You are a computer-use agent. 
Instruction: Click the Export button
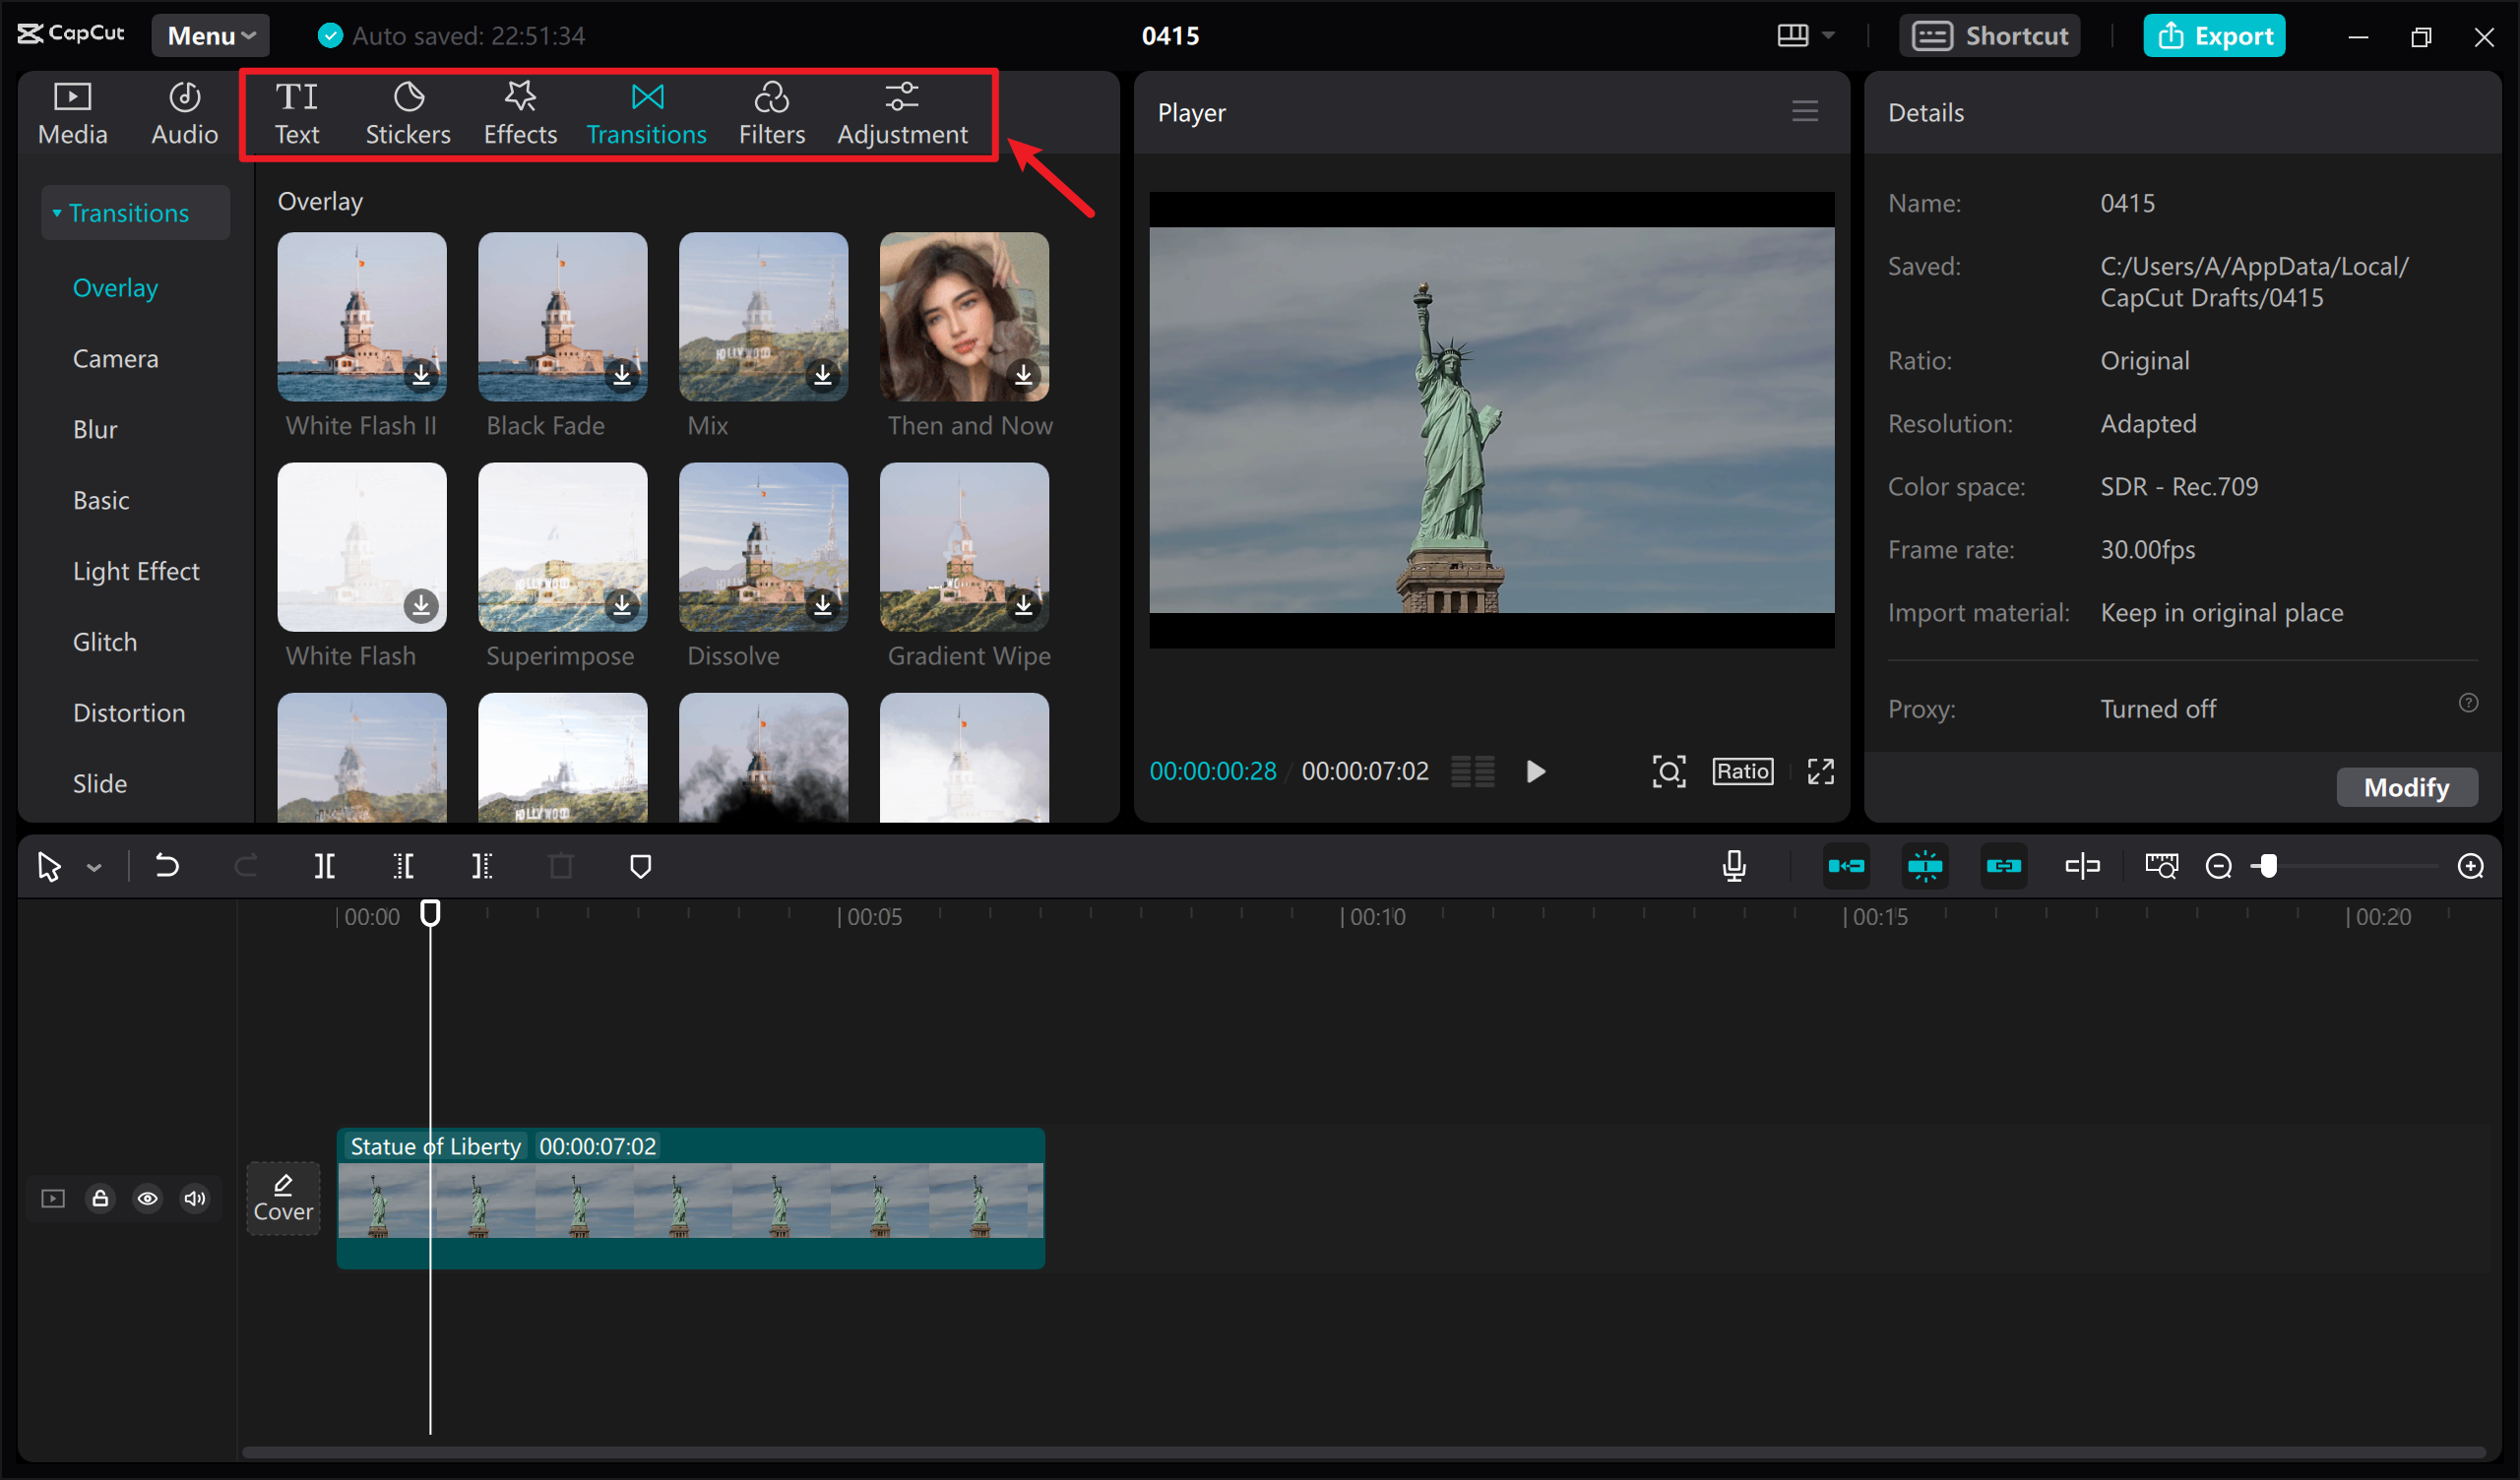(x=2215, y=33)
